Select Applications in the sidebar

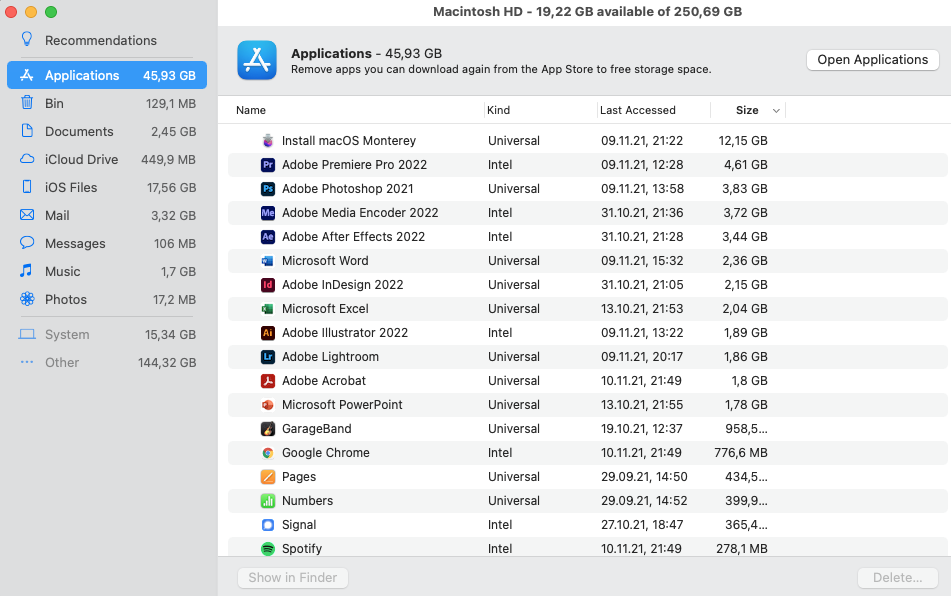[107, 75]
